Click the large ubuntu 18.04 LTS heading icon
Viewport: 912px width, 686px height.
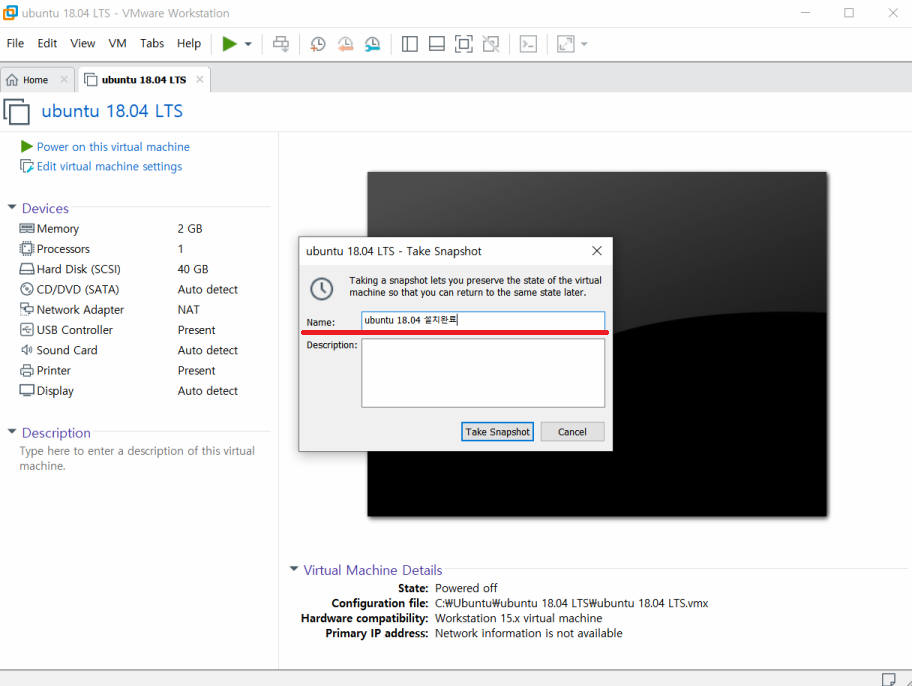[17, 111]
